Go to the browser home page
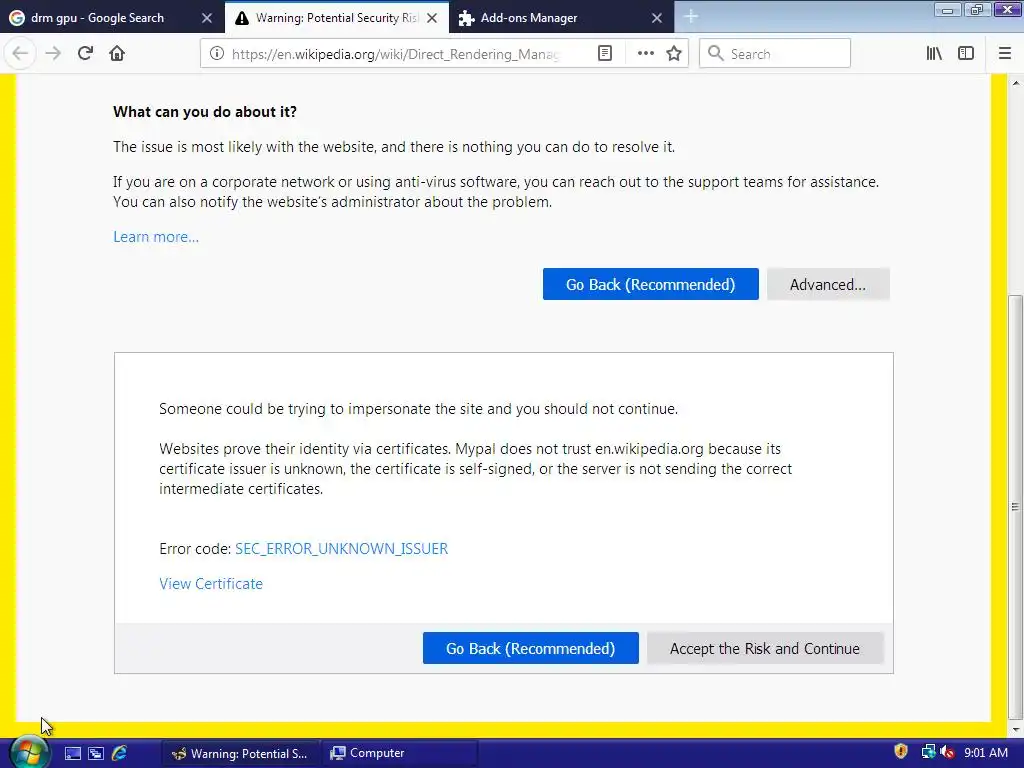This screenshot has width=1024, height=768. pyautogui.click(x=117, y=54)
